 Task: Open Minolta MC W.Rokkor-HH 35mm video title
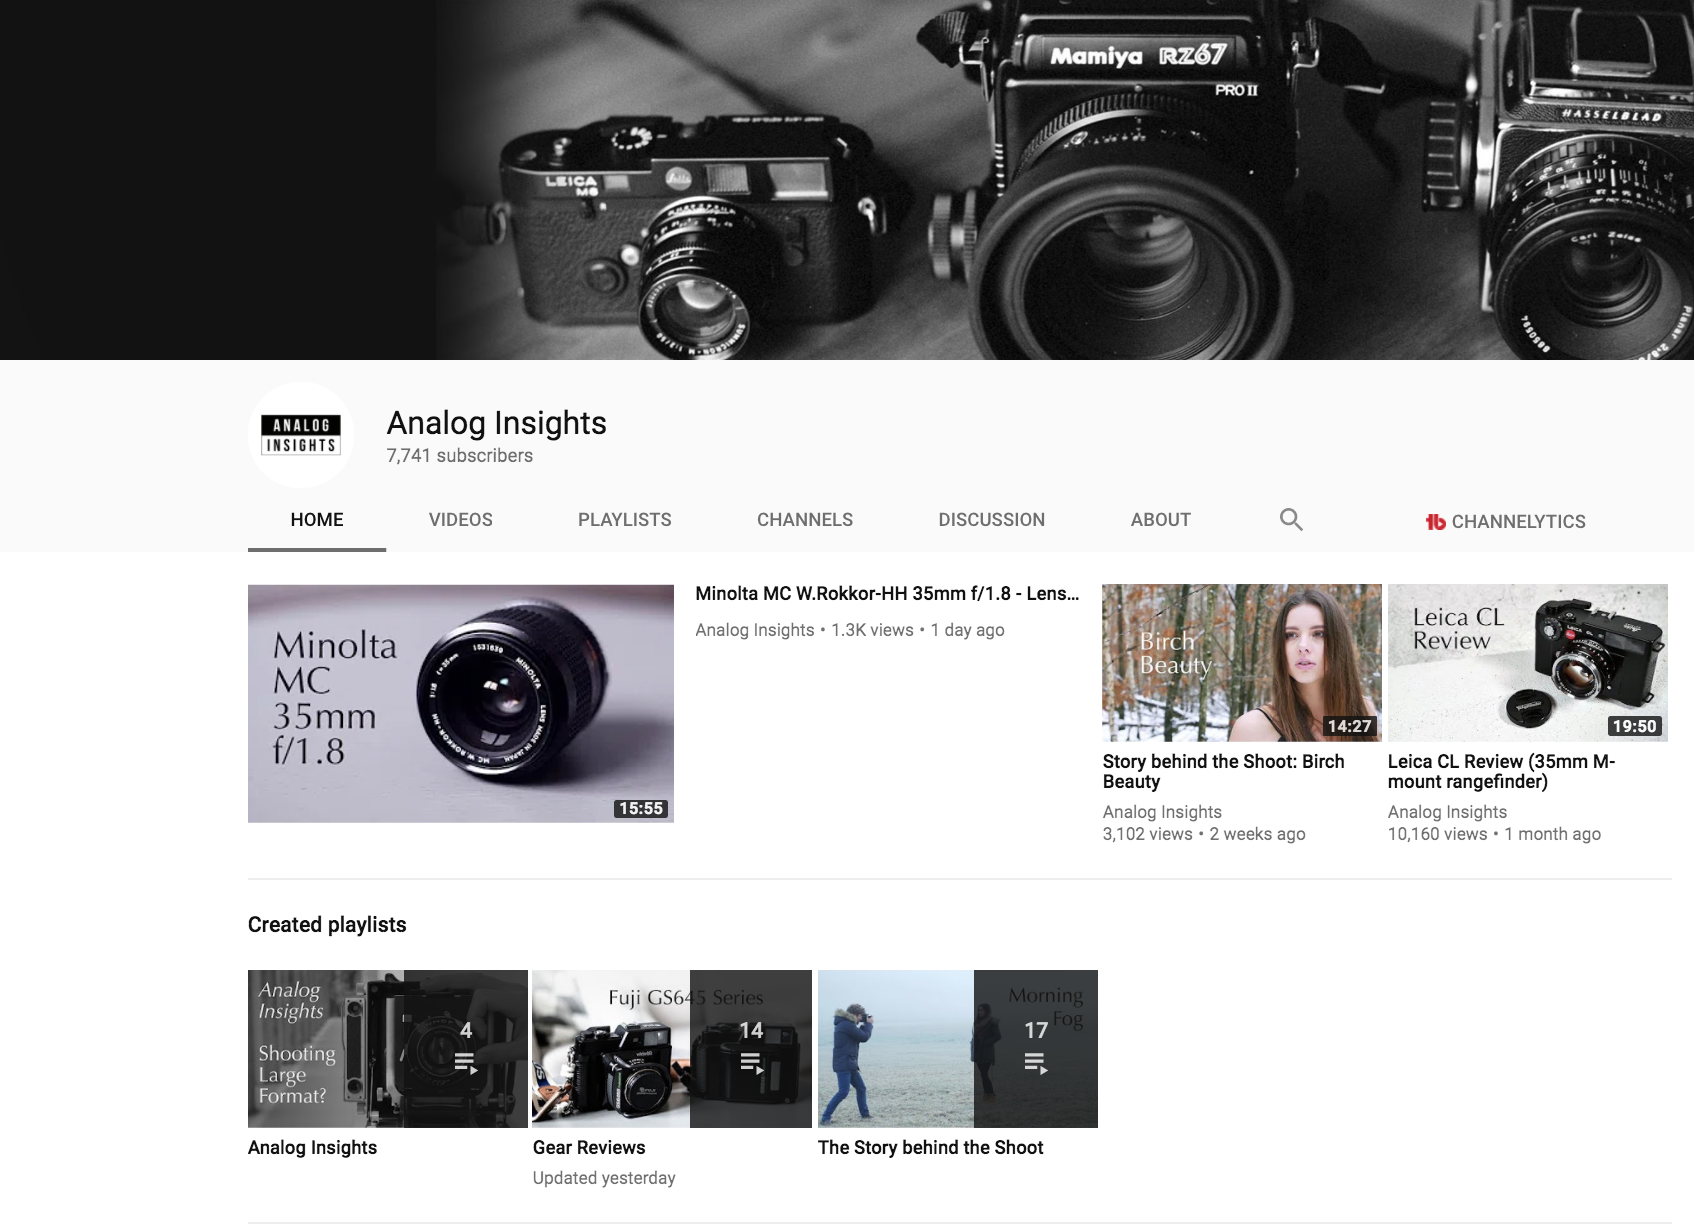click(x=887, y=593)
